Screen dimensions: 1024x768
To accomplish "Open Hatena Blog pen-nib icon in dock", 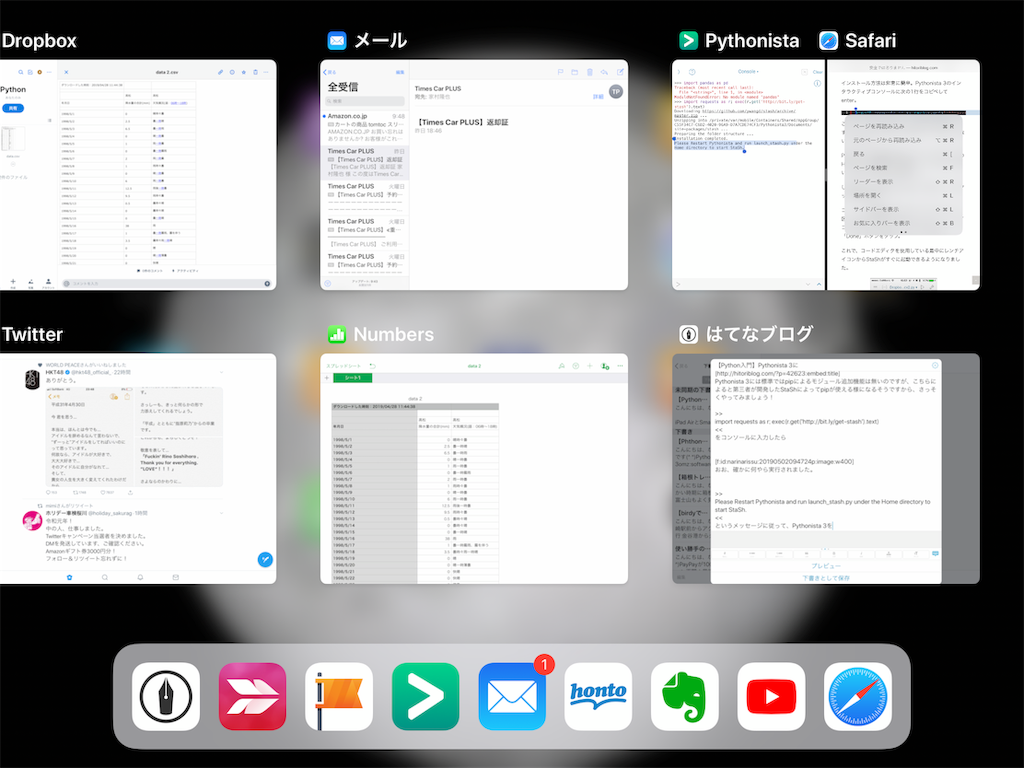I will click(166, 696).
